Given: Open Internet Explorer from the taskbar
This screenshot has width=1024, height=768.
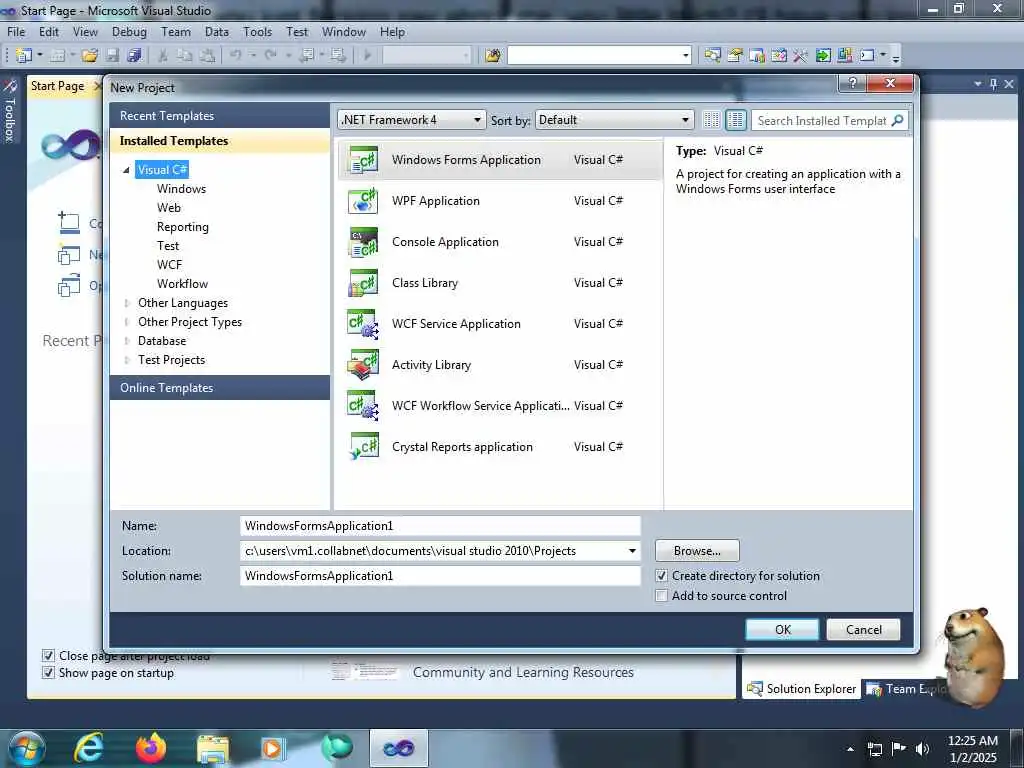Looking at the screenshot, I should [x=89, y=747].
